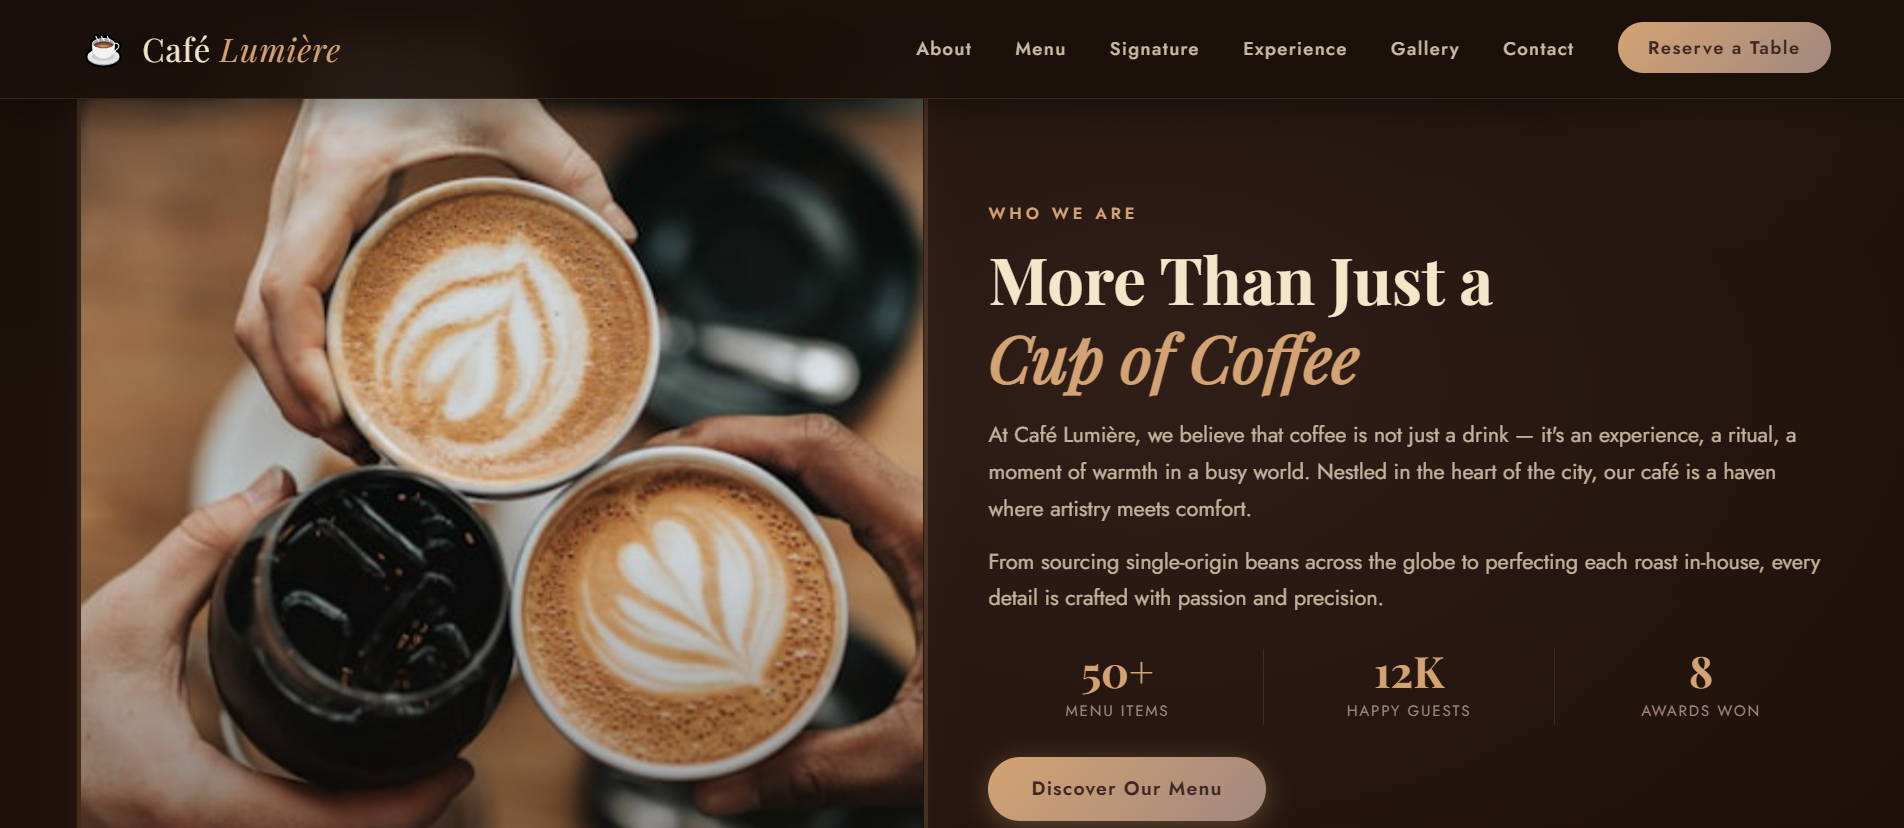Click the coffee cups photo
1904x828 pixels.
[x=502, y=463]
